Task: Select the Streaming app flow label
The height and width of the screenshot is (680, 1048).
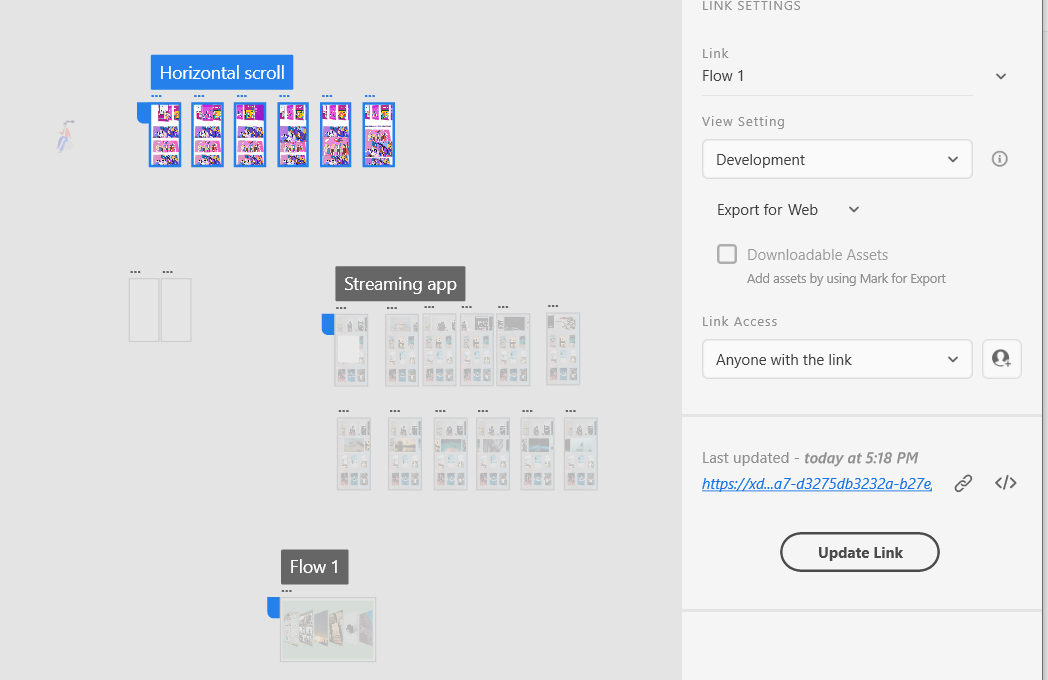Action: [x=400, y=283]
